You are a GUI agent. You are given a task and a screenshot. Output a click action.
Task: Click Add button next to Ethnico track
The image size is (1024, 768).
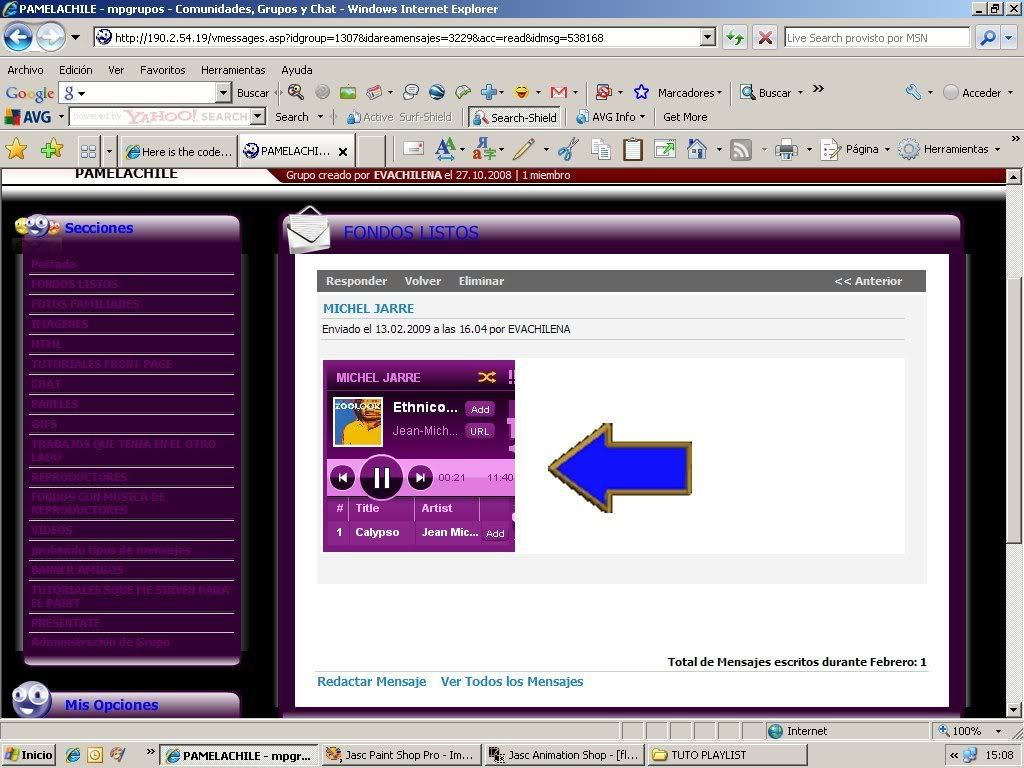pyautogui.click(x=480, y=409)
